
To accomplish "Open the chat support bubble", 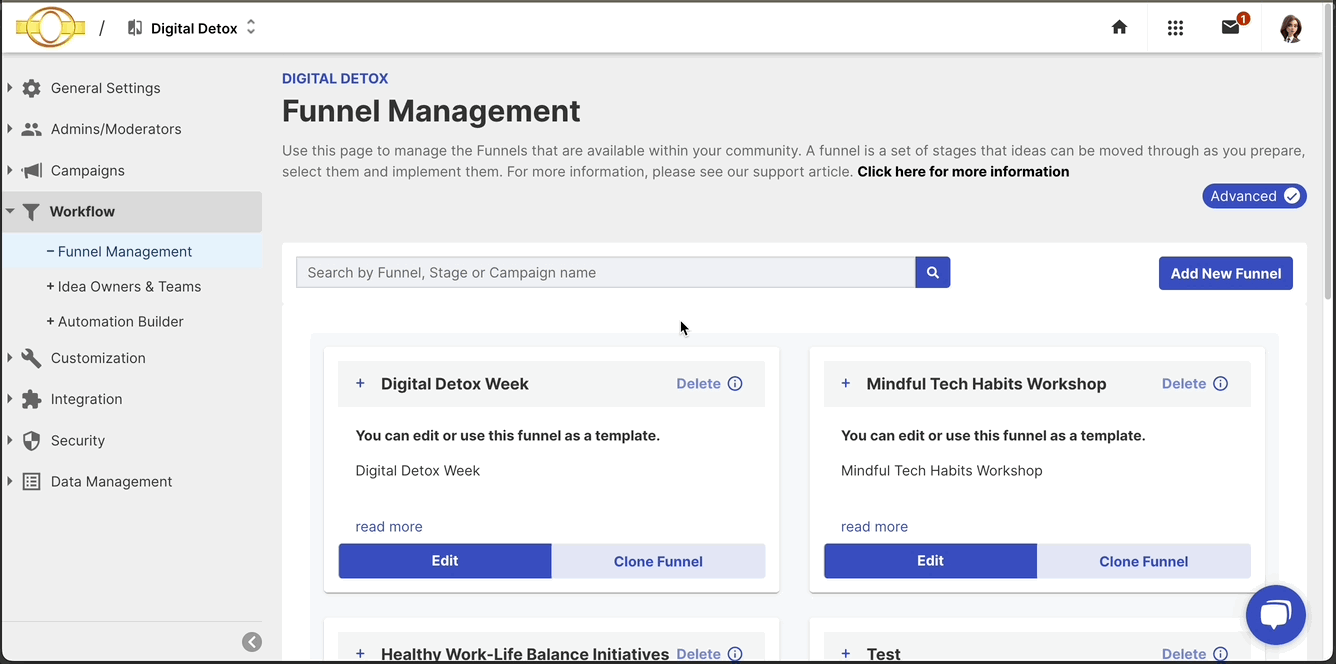I will click(1276, 614).
